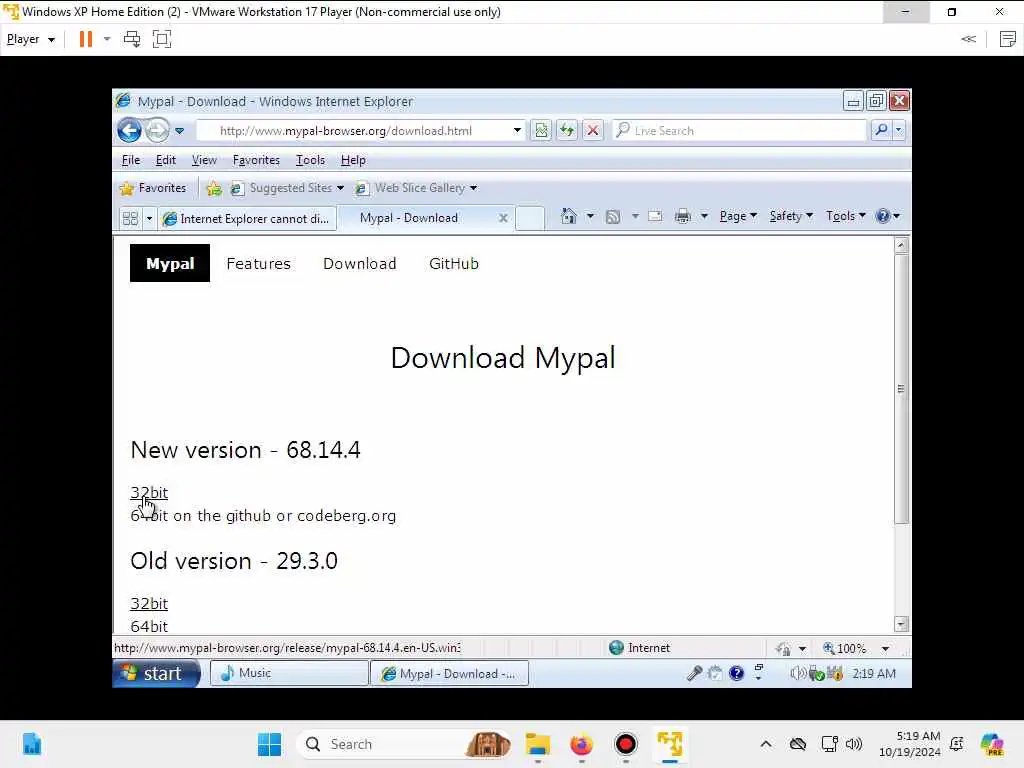Open the View menu
The image size is (1024, 768).
(x=204, y=160)
